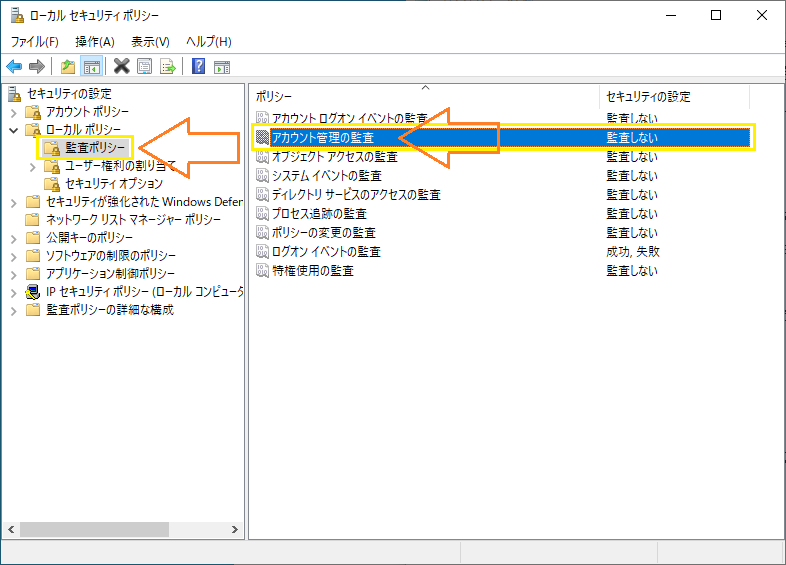
Task: Select the 特権使用の監査 policy
Action: tap(313, 271)
